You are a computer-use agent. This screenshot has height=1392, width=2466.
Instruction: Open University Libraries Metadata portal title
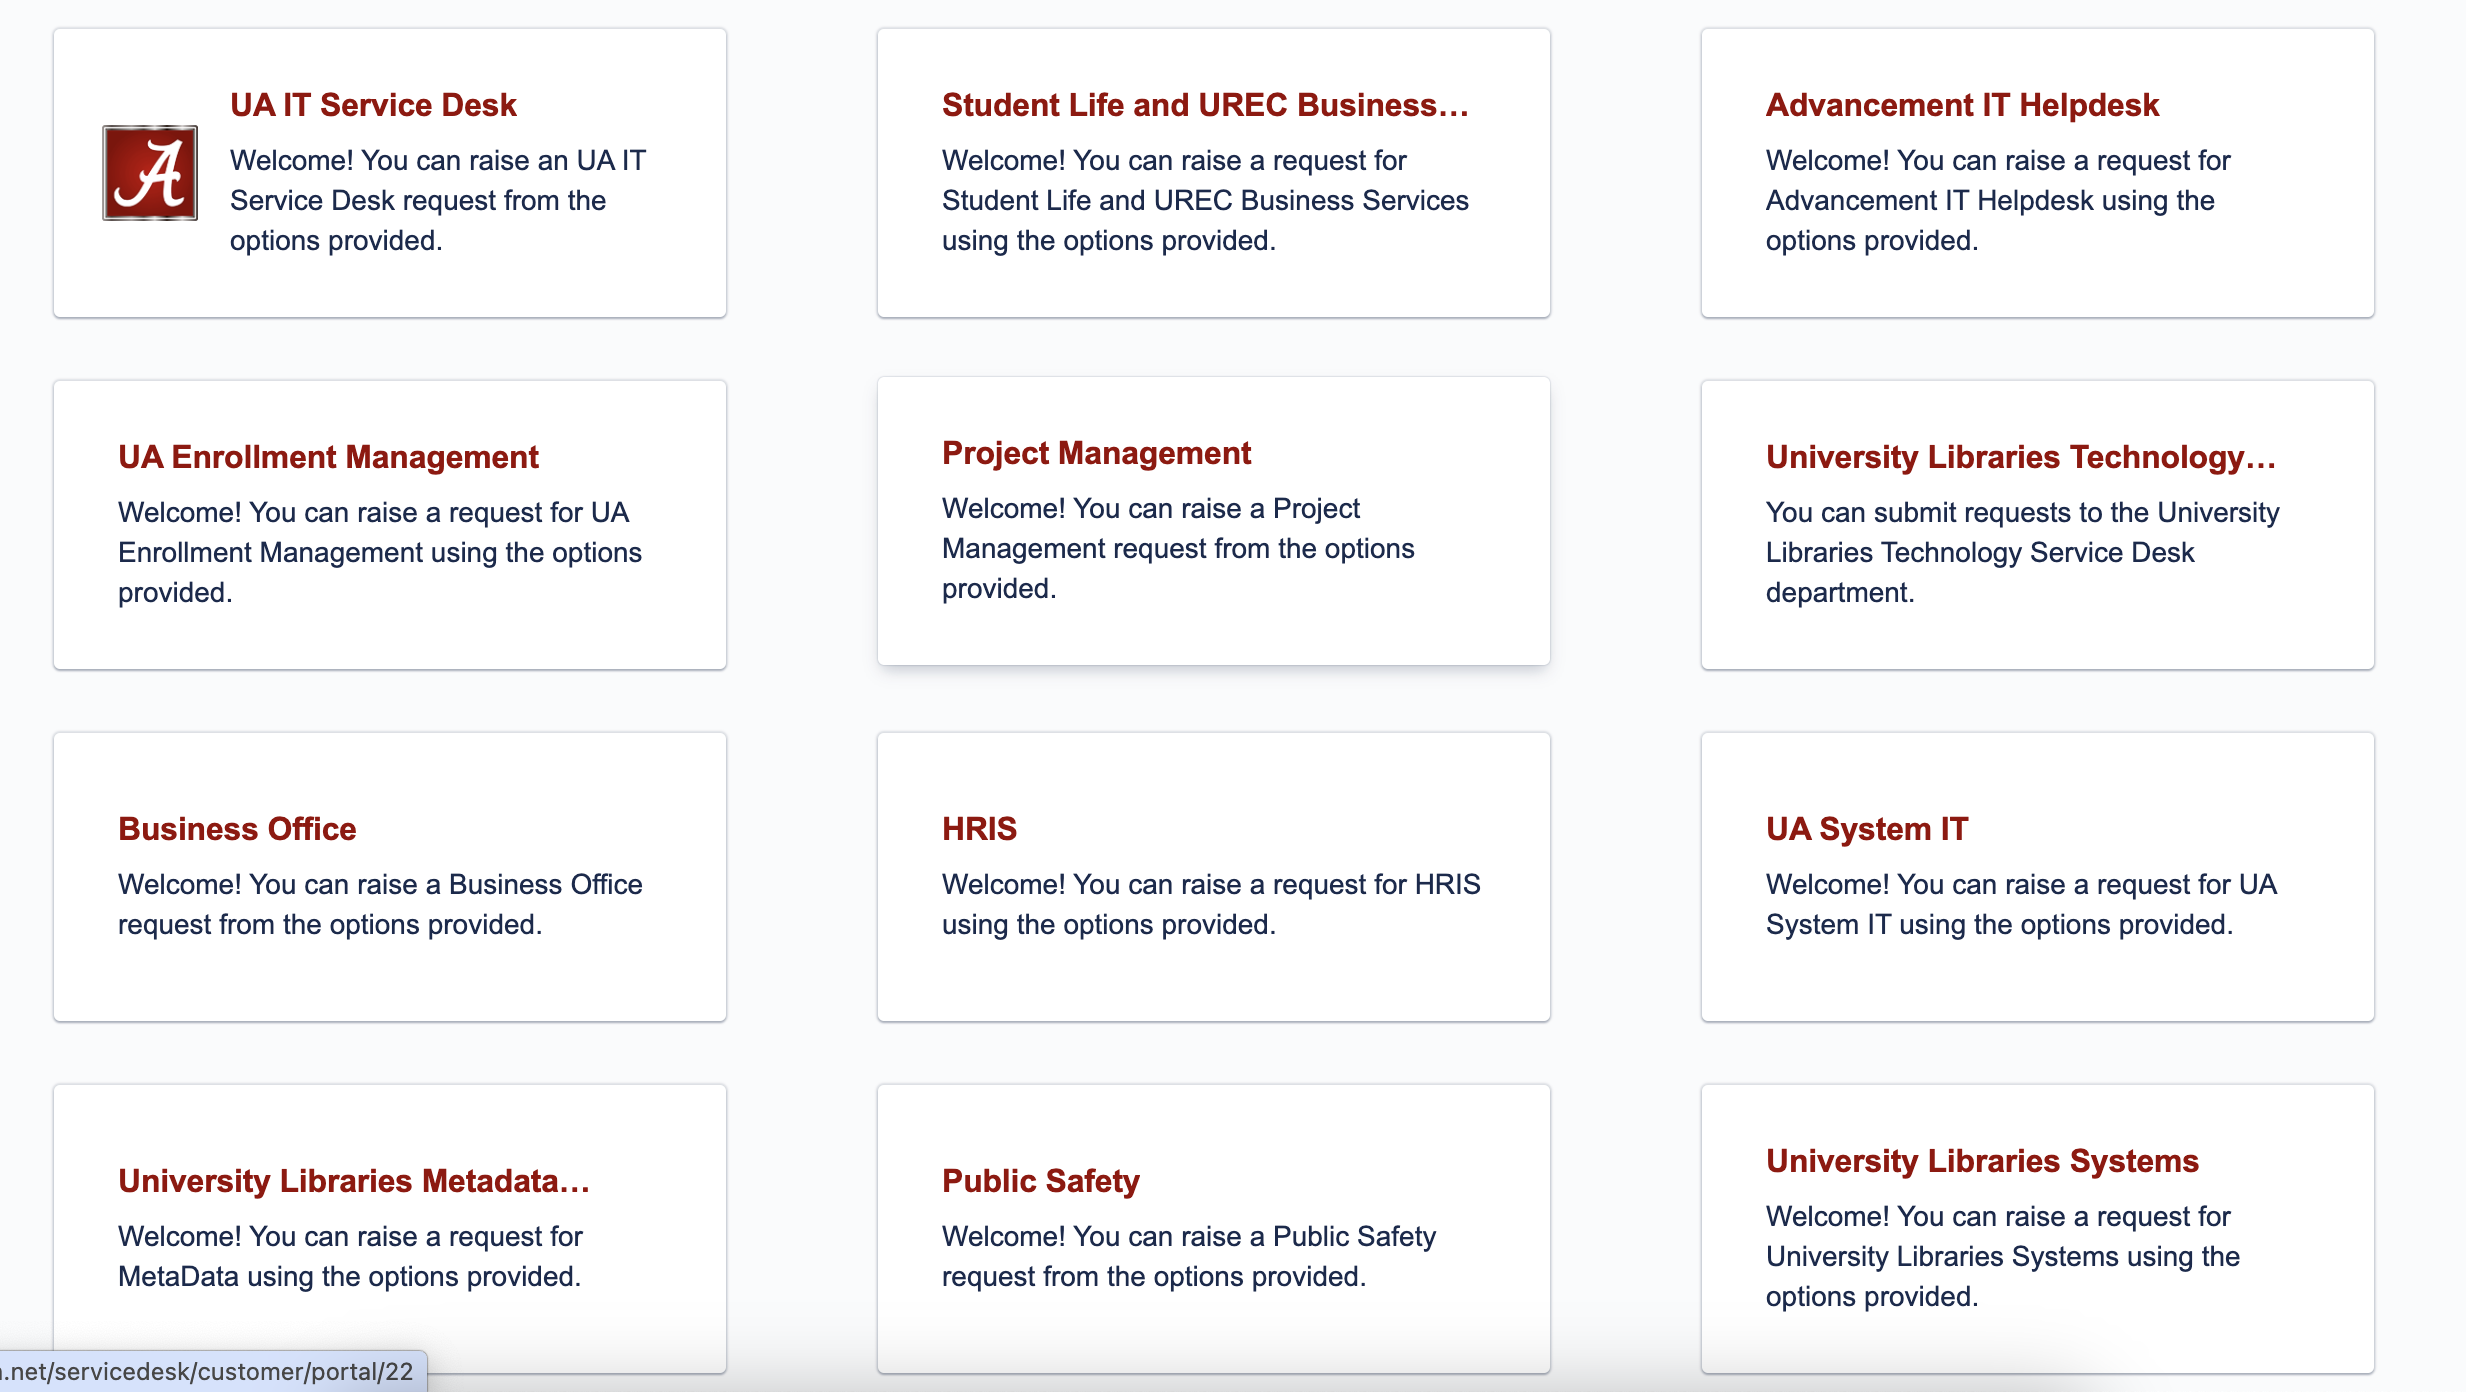(x=354, y=1181)
